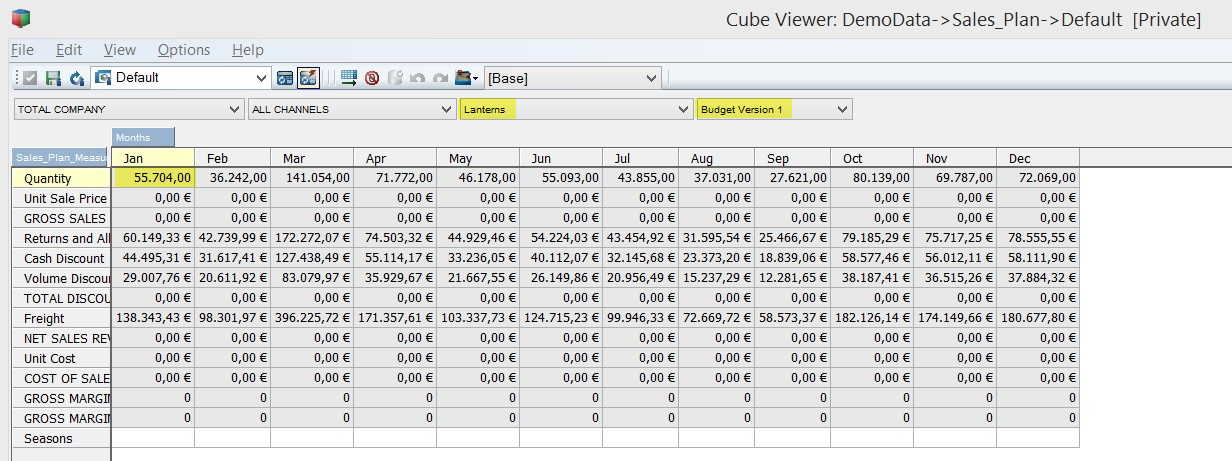Click the Suppress Zeros toolbar icon
Screen dimensions: 1232x461
pyautogui.click(x=285, y=78)
